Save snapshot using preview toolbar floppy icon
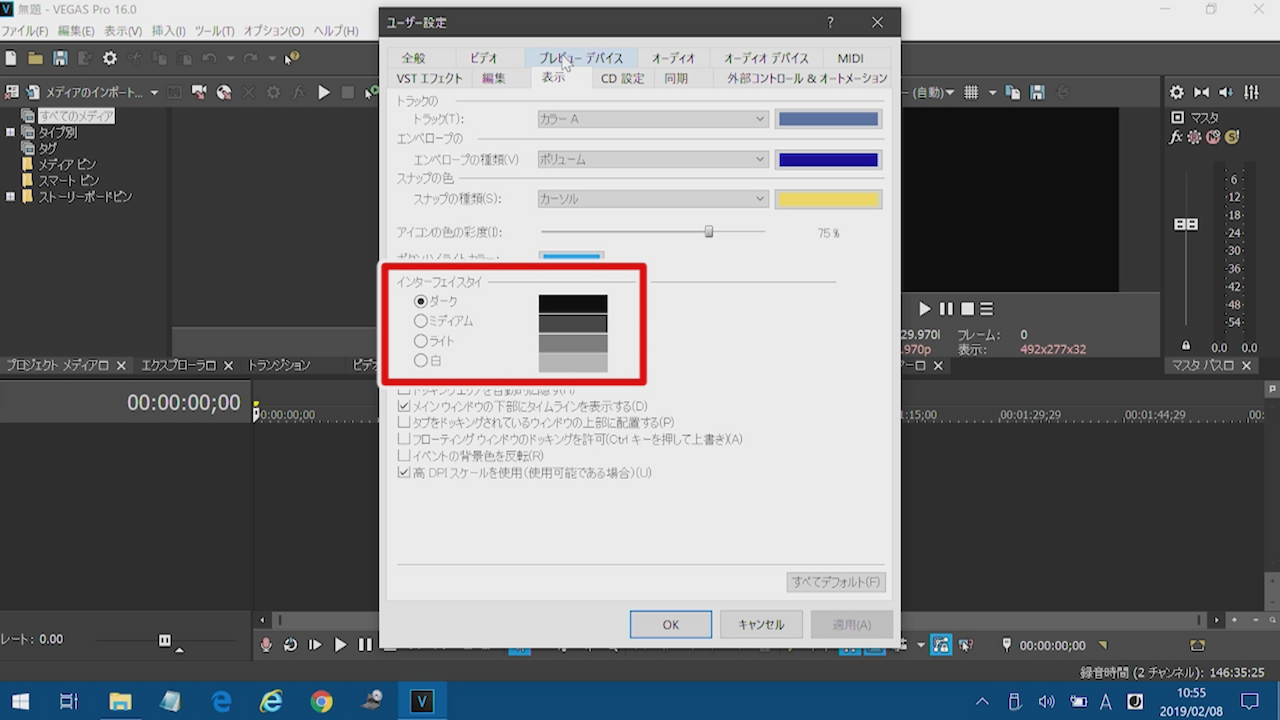 pos(1038,92)
